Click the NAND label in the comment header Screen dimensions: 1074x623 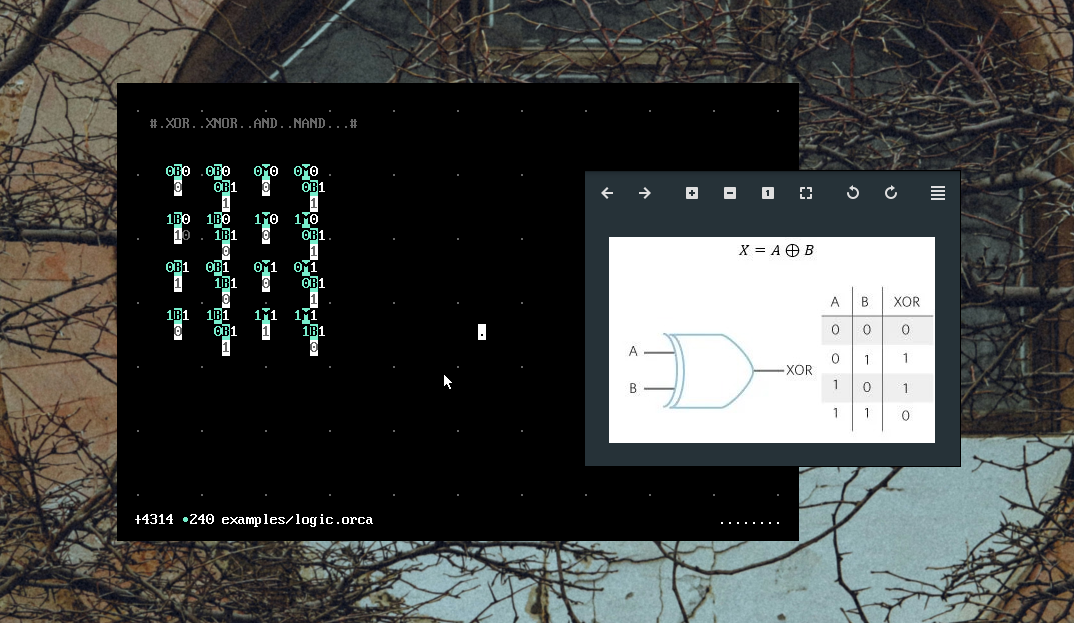310,124
